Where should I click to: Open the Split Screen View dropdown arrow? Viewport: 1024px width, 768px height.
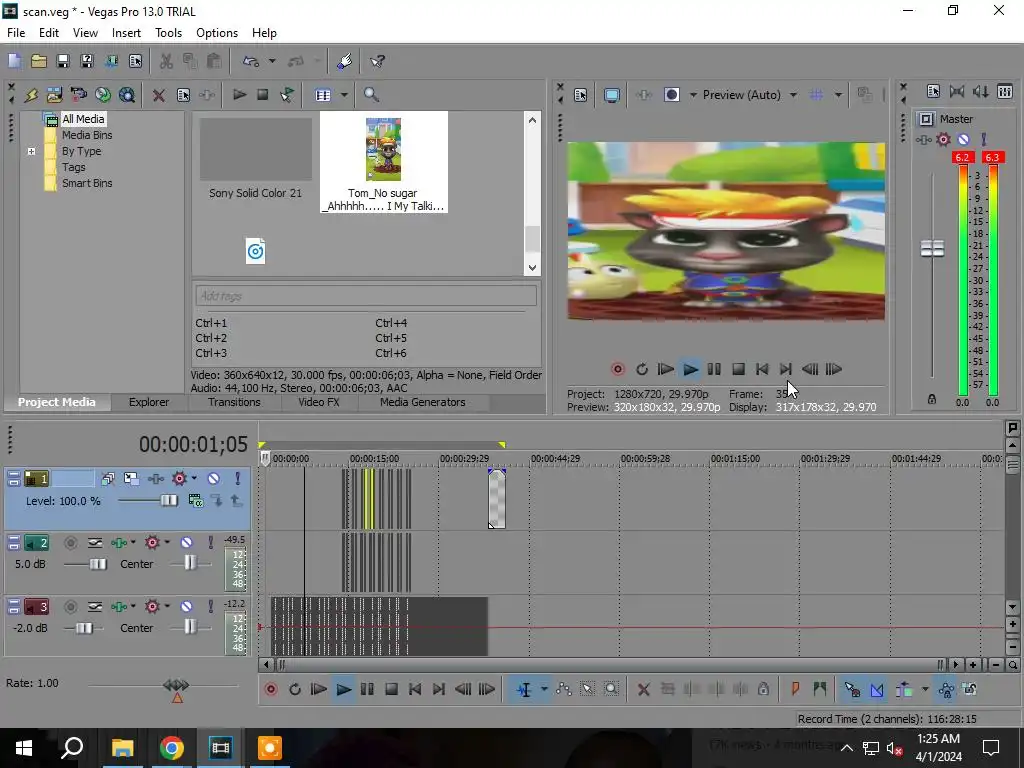click(x=693, y=95)
